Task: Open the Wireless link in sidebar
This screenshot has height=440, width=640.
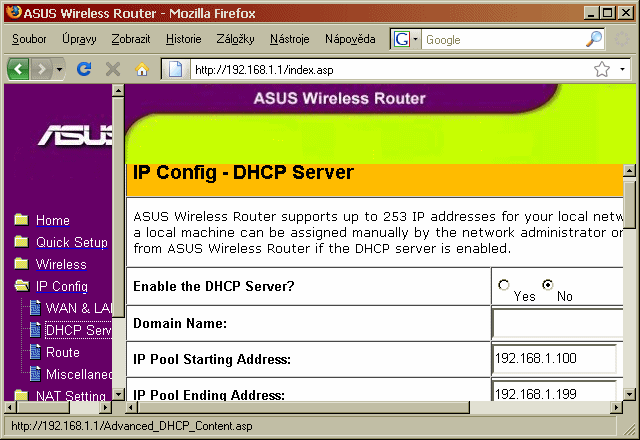Action: pos(61,264)
